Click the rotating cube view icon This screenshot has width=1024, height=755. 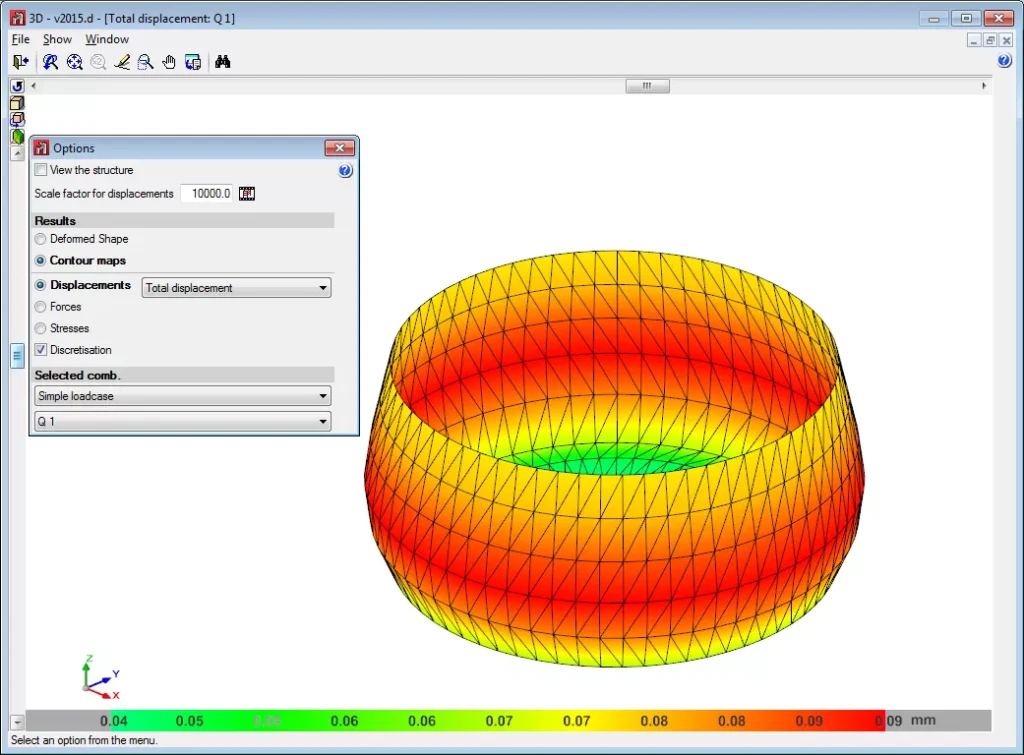click(17, 119)
